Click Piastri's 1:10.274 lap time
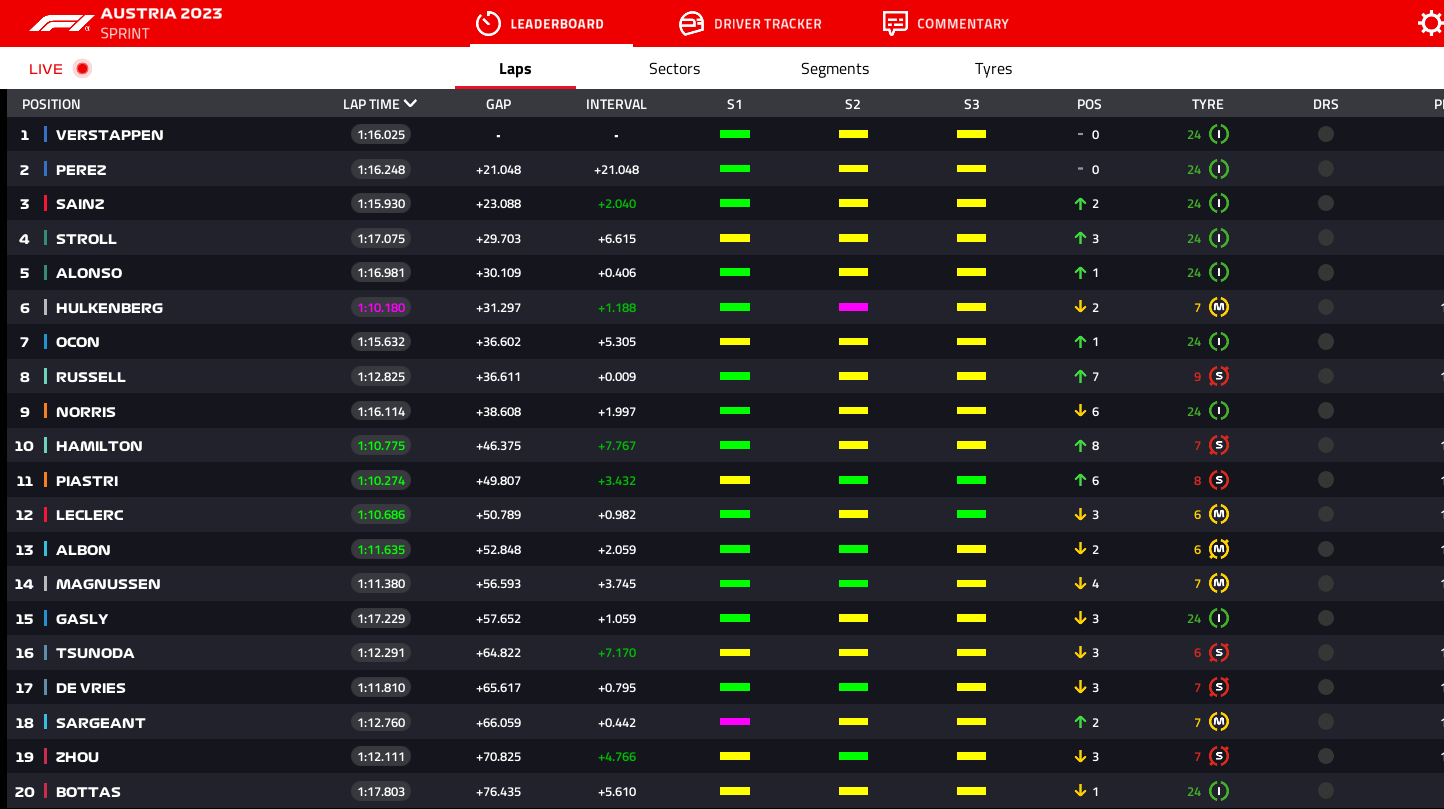This screenshot has width=1444, height=809. (x=381, y=481)
